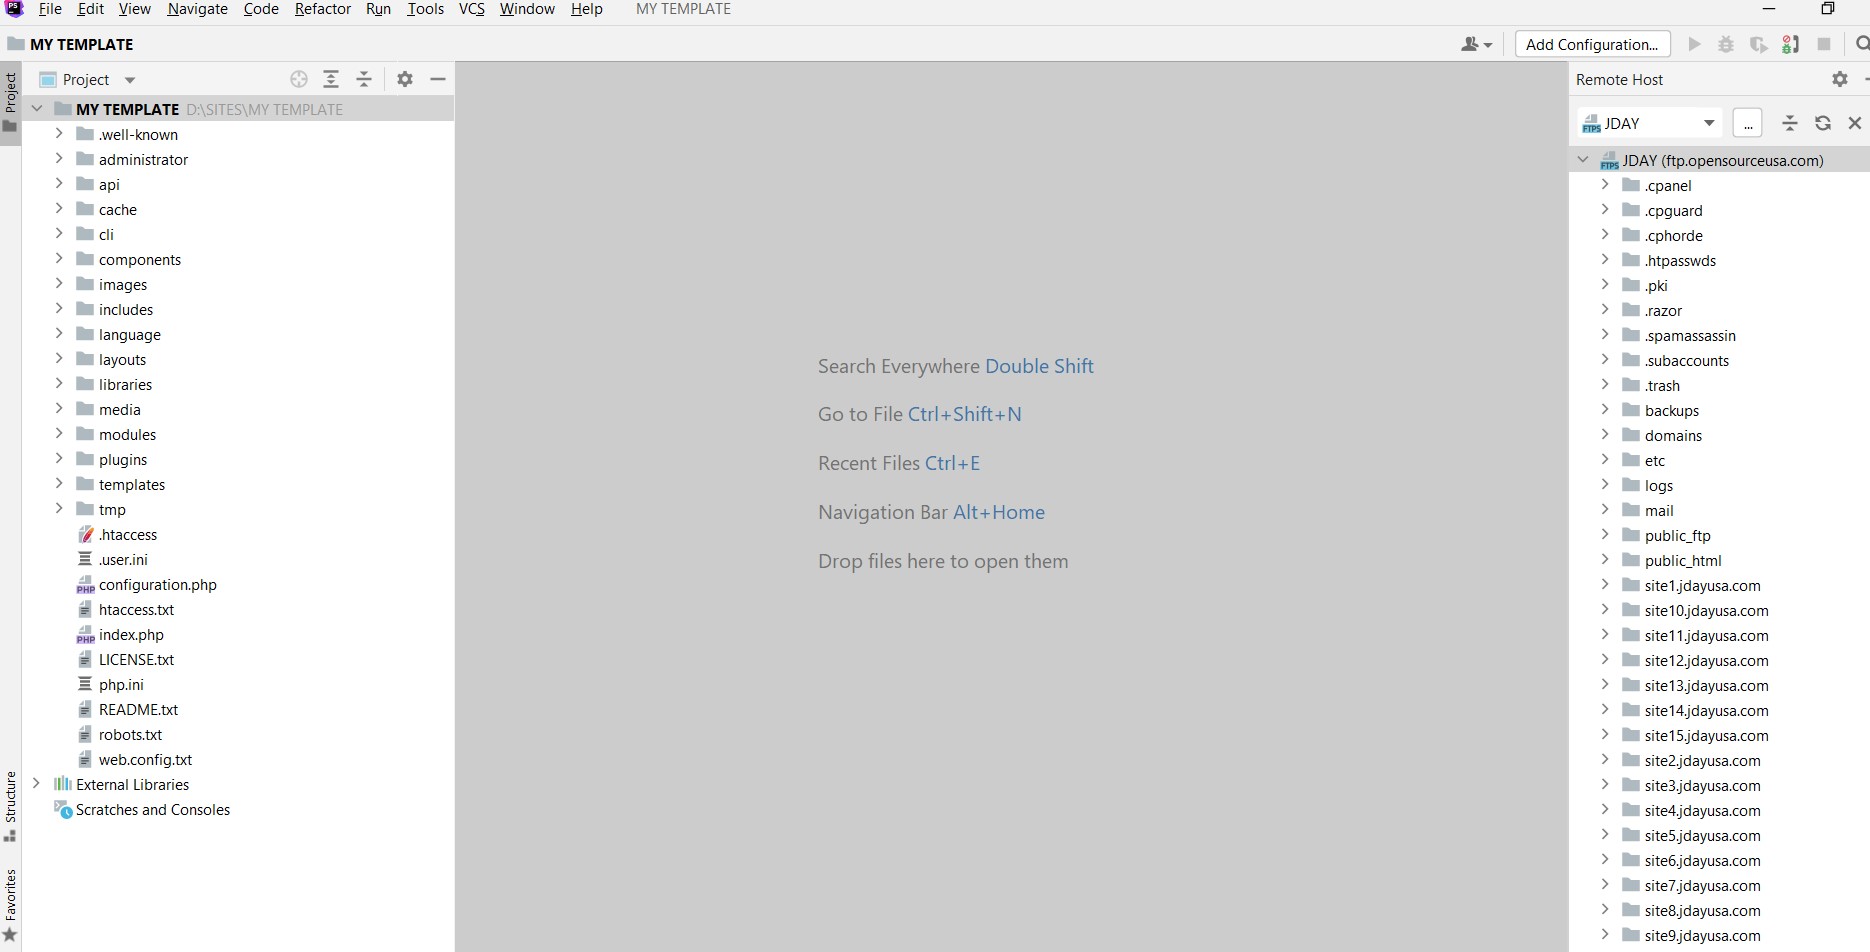Toggle the Structure tool window side tab
Image resolution: width=1870 pixels, height=952 pixels.
[x=10, y=805]
